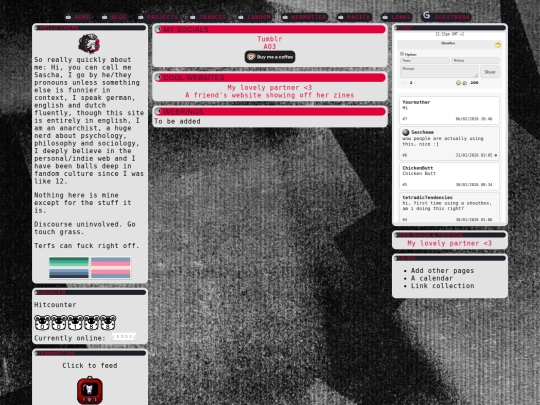Click into the shoutbox Message textarea
540x405 pixels.
(439, 72)
